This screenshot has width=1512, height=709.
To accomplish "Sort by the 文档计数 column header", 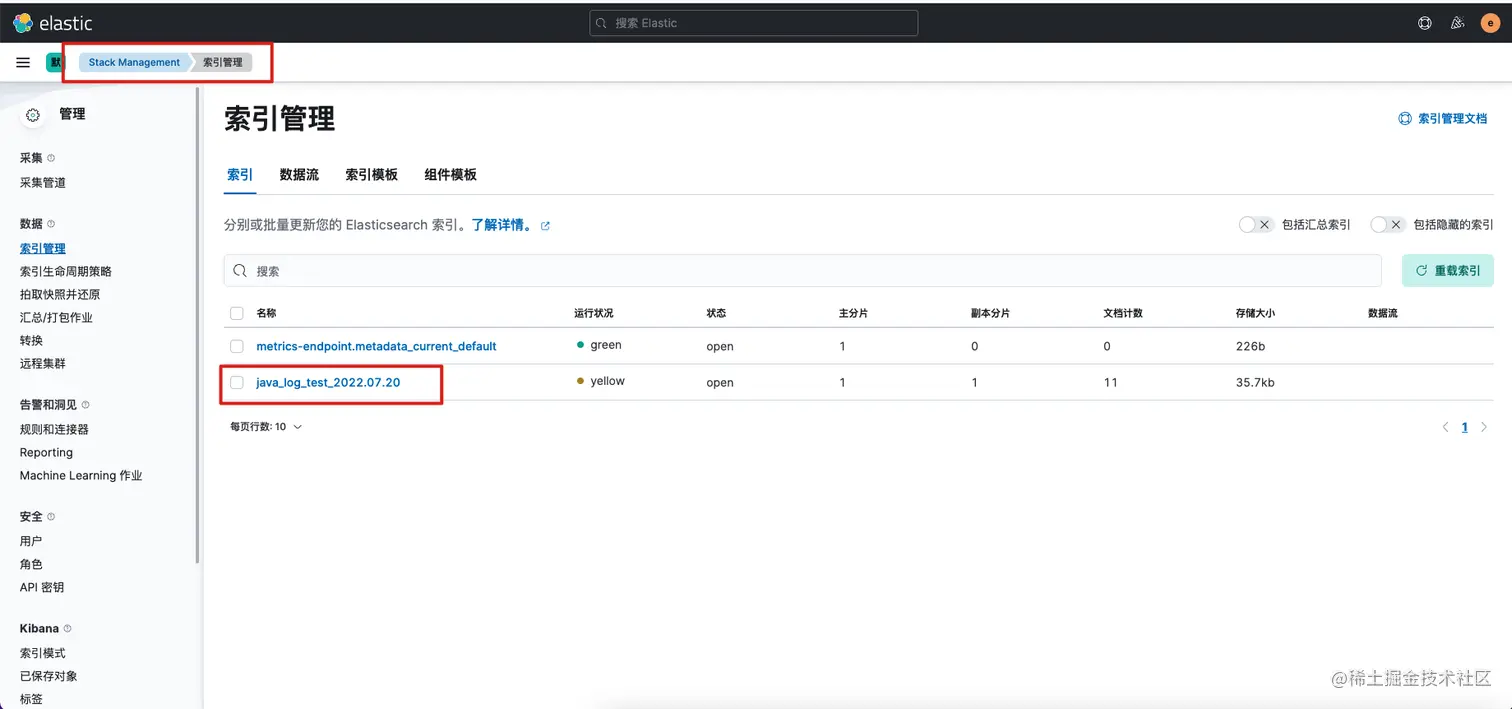I will [1123, 313].
